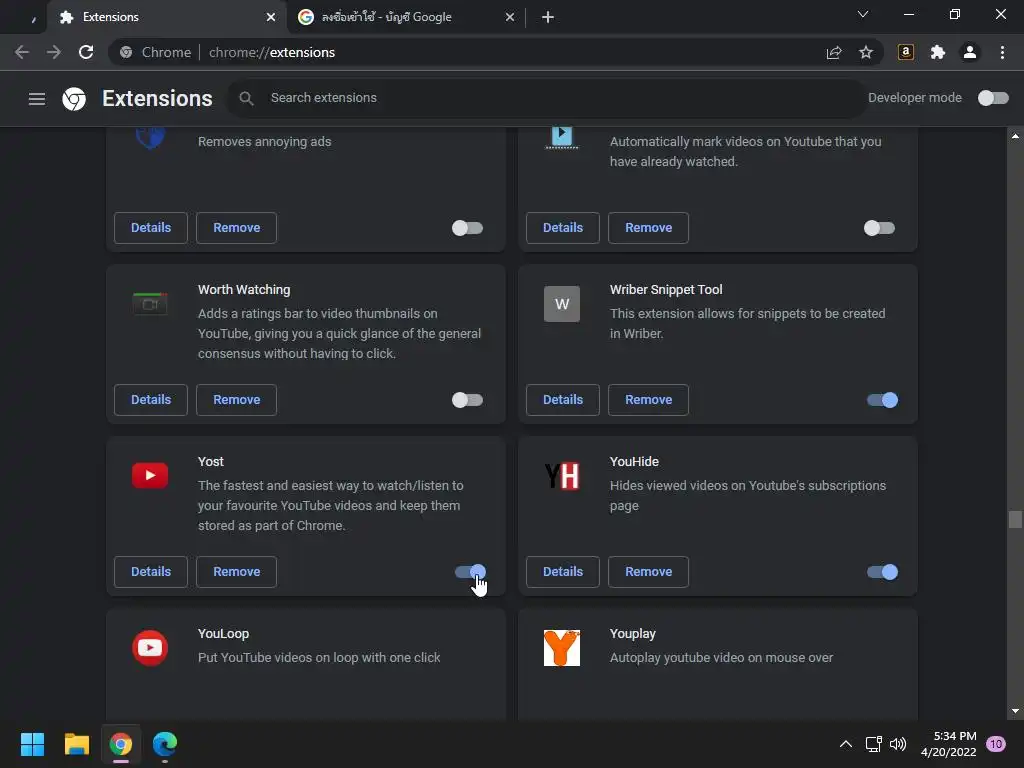Open the Extensions main menu hamburger icon
The image size is (1024, 768).
tap(37, 99)
